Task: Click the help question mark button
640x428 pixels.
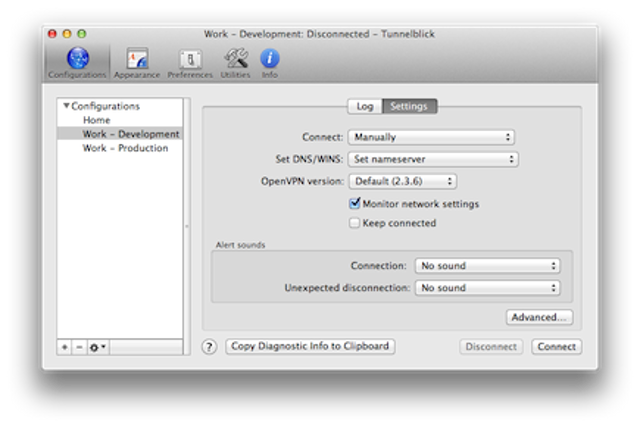Action: (x=209, y=347)
